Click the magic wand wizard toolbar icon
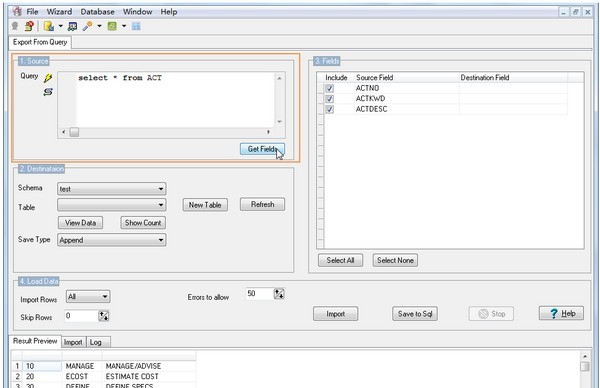The height and width of the screenshot is (388, 600). click(x=88, y=26)
